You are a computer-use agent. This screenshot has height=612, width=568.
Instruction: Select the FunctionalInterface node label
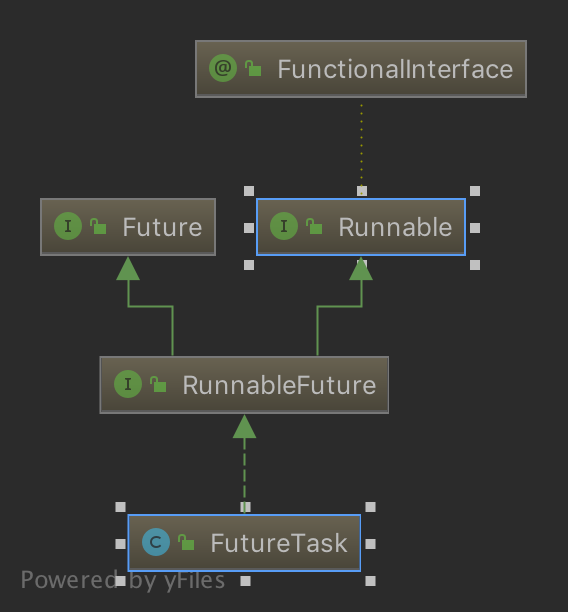coord(395,69)
